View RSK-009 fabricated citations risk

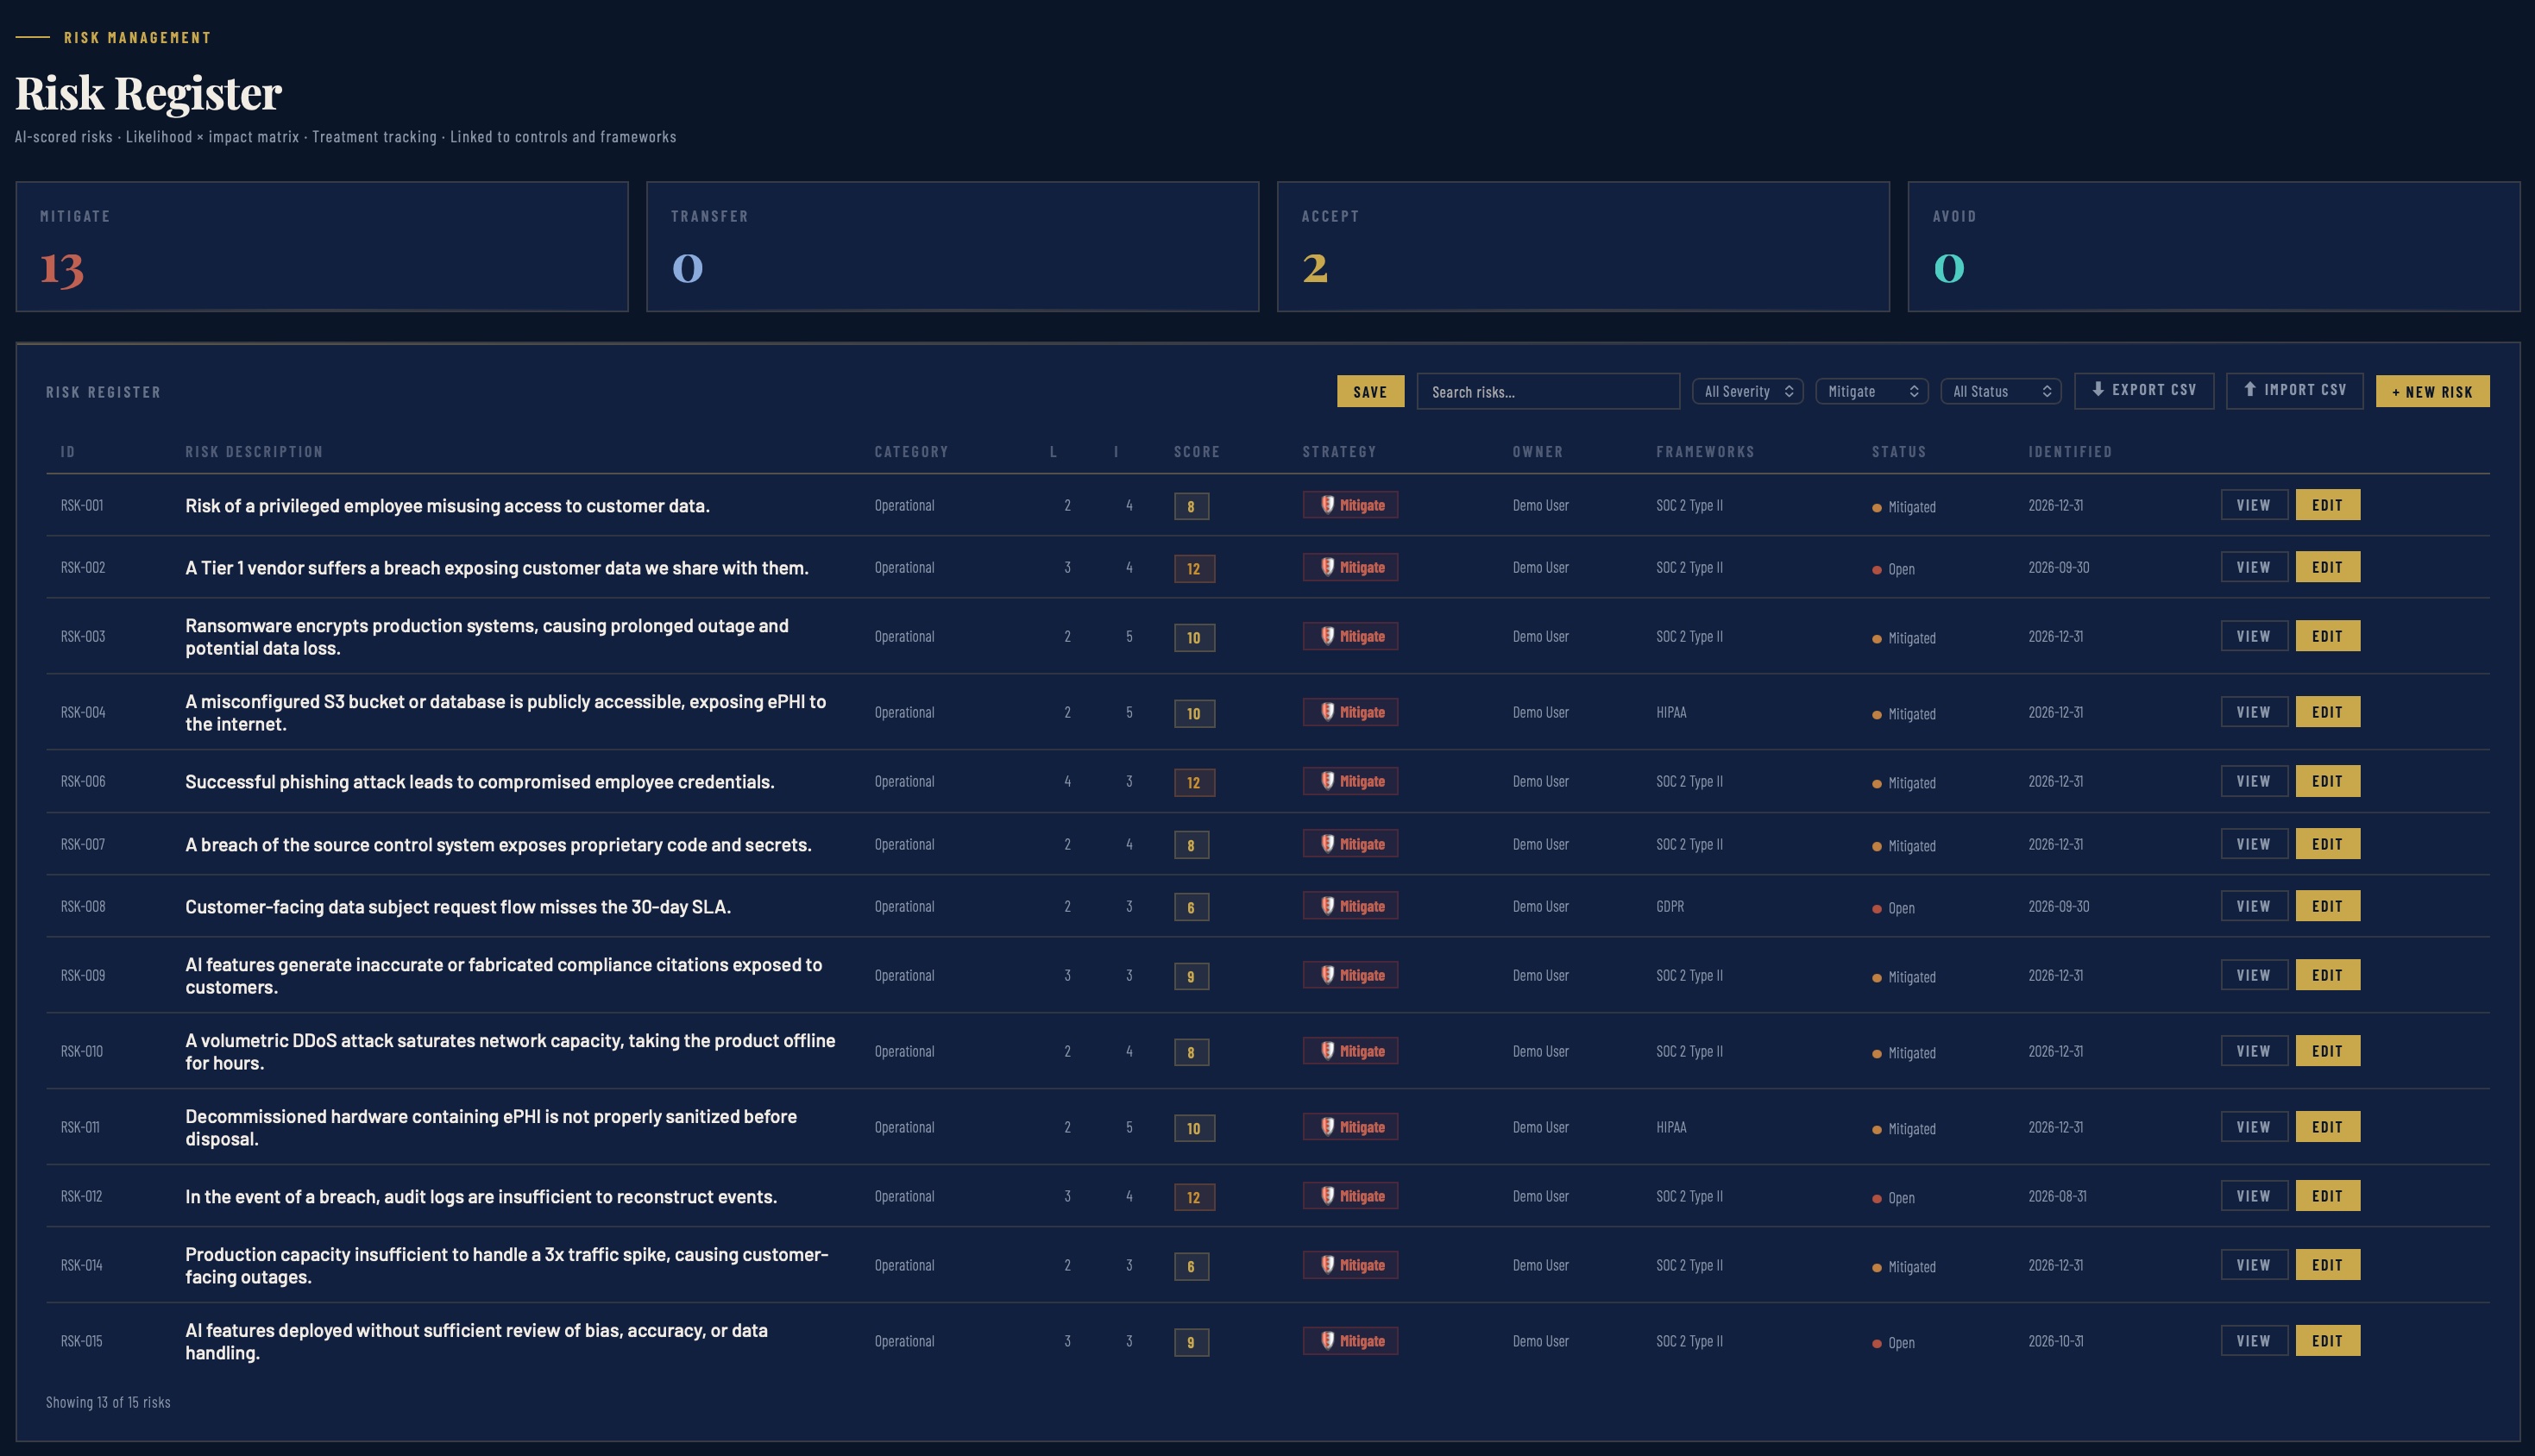[2254, 975]
